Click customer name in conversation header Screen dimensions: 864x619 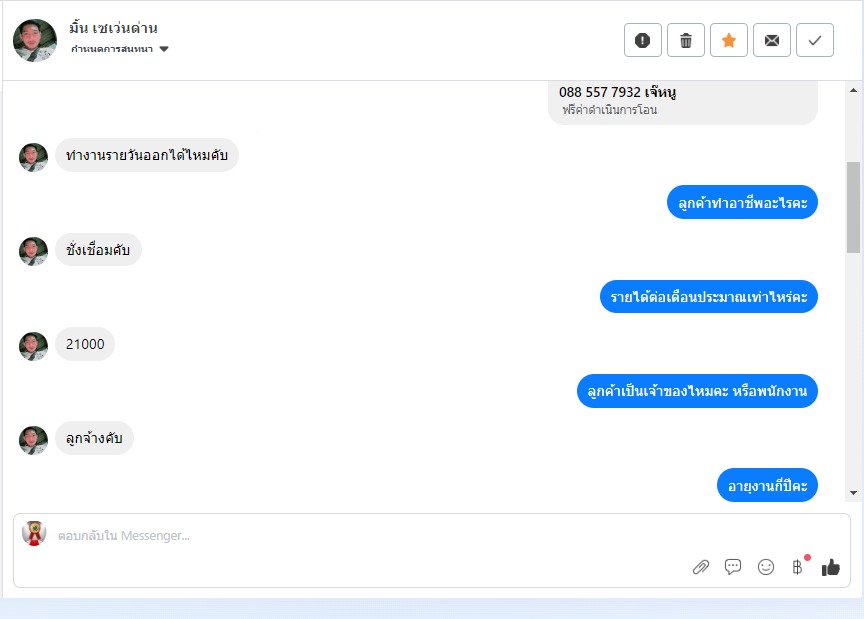pos(114,28)
